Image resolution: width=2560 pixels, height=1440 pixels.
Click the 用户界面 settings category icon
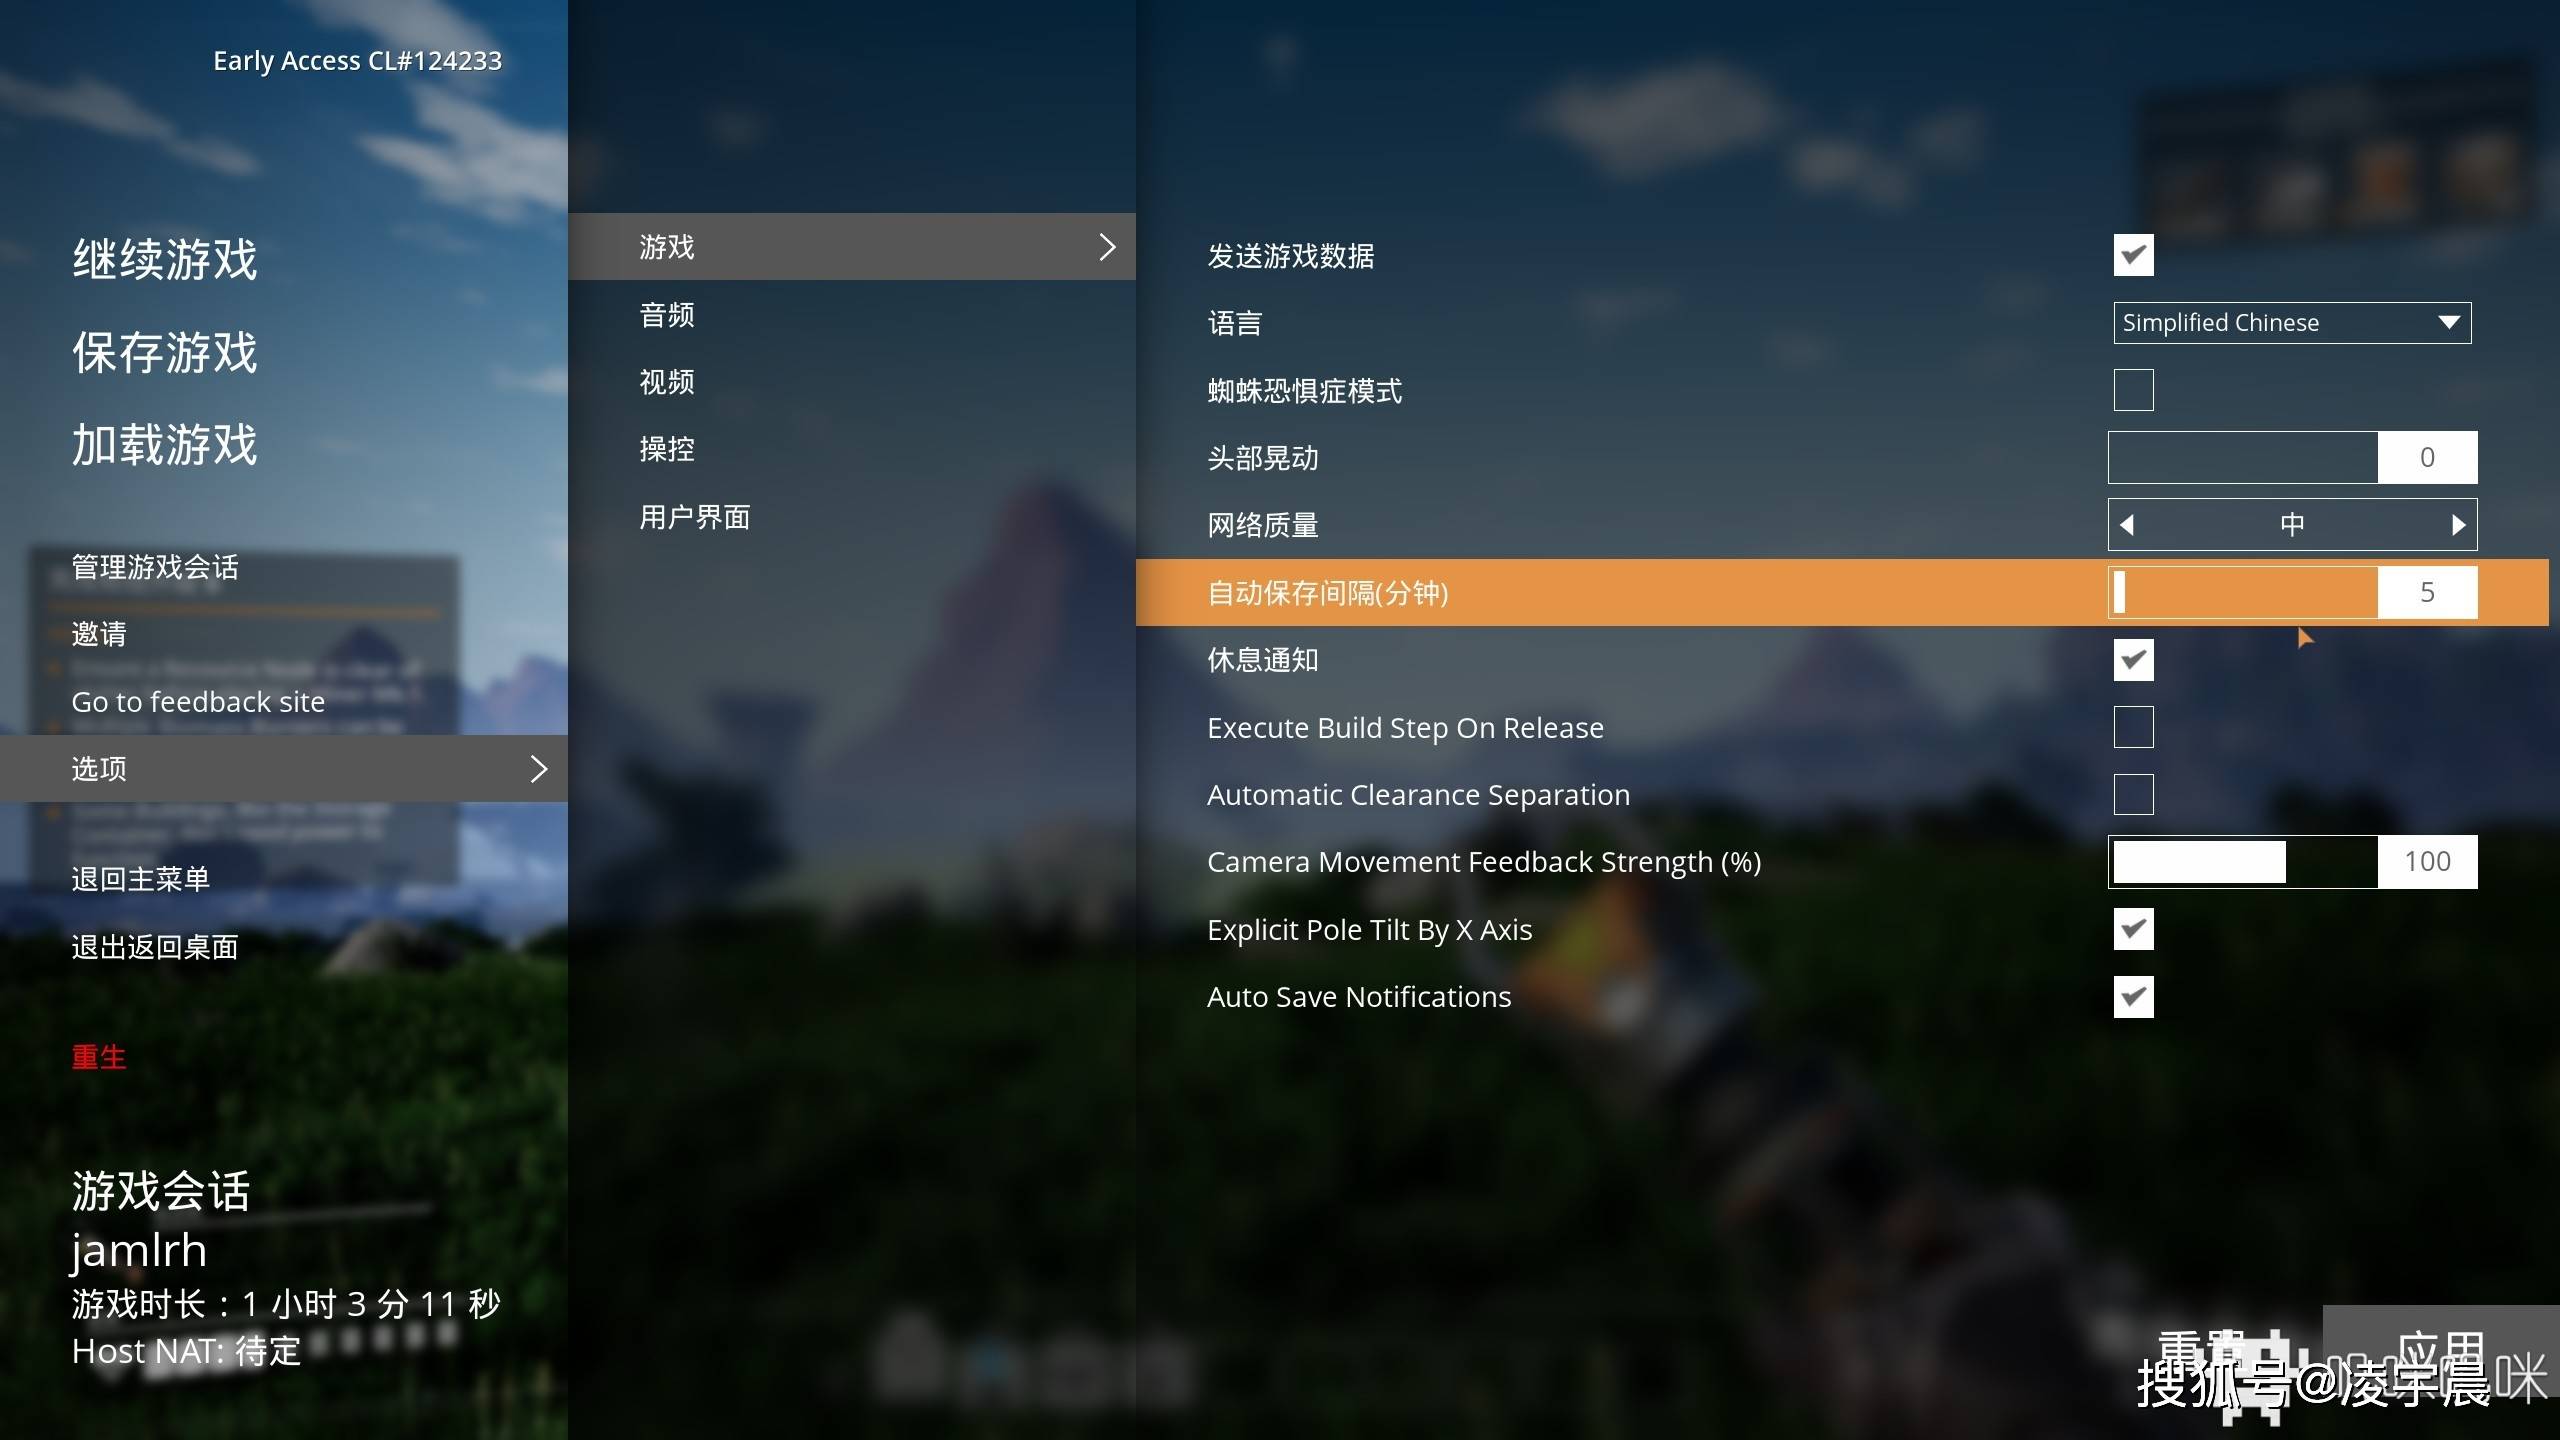point(695,515)
